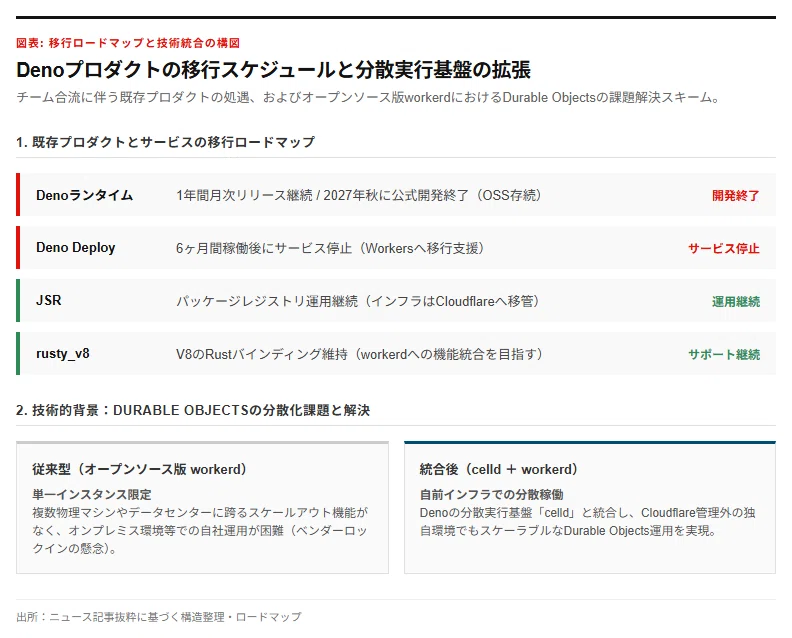Select the 'JSR' row label

coord(48,301)
